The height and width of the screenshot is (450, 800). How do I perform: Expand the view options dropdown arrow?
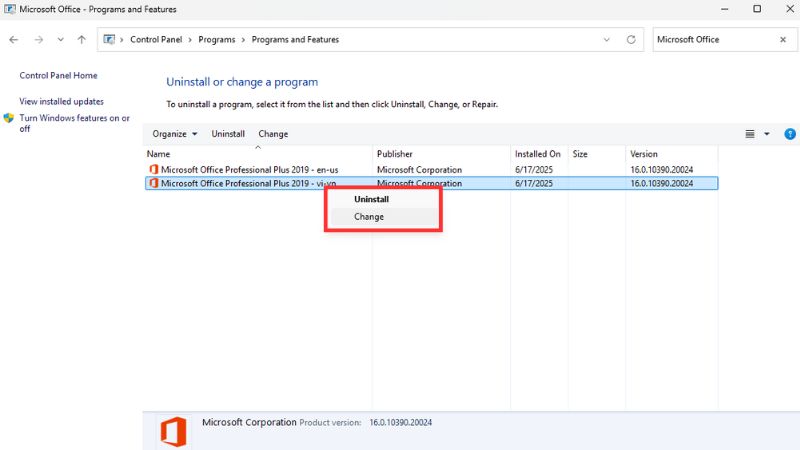click(x=767, y=134)
